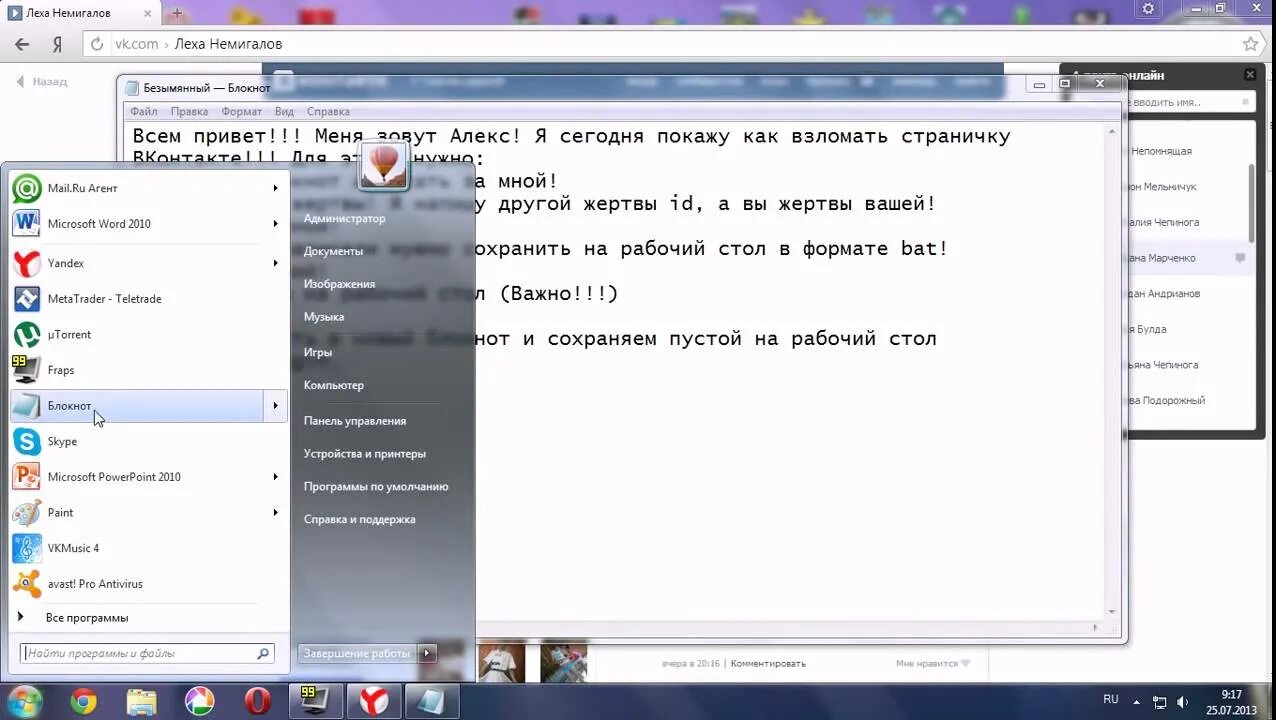
Task: Open Opera browser from taskbar
Action: coord(258,702)
